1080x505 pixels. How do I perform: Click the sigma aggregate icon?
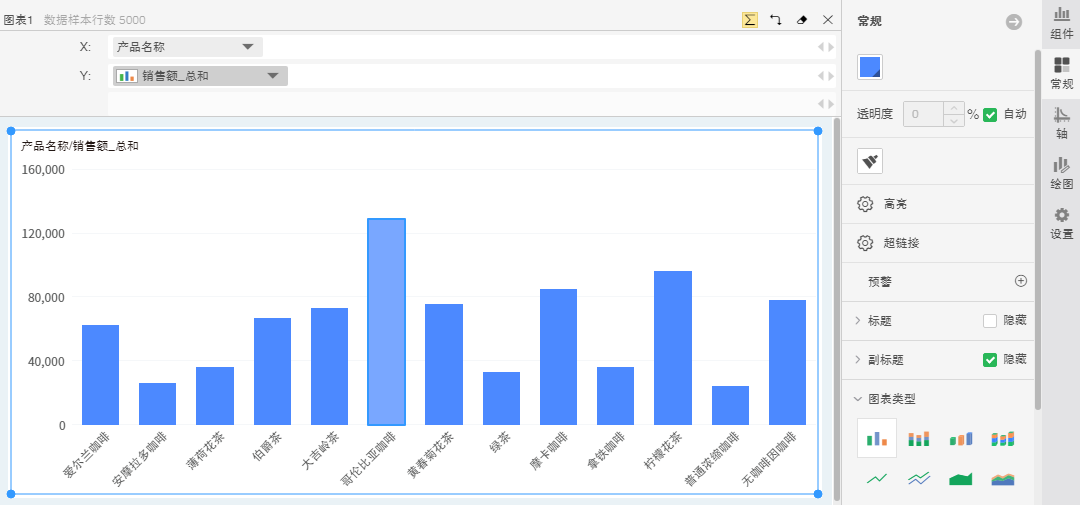749,20
